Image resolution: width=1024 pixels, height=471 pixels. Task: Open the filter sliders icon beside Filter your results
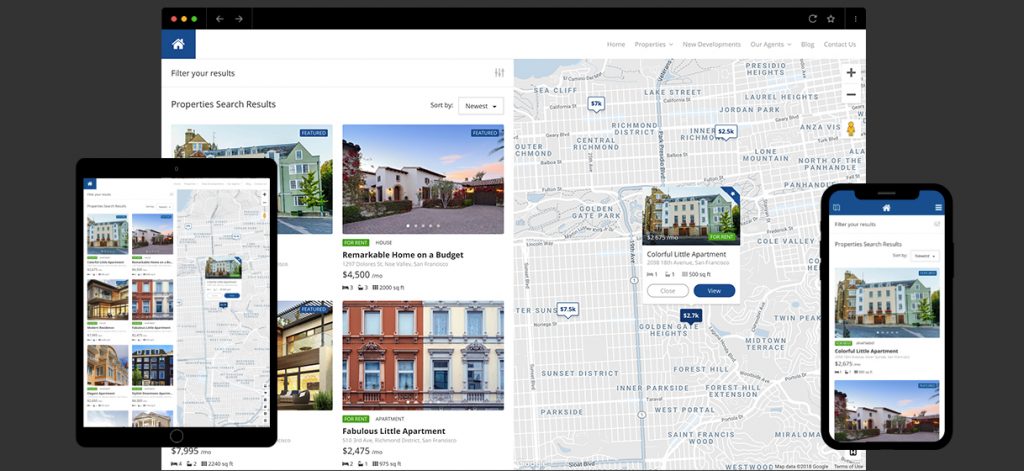tap(500, 73)
